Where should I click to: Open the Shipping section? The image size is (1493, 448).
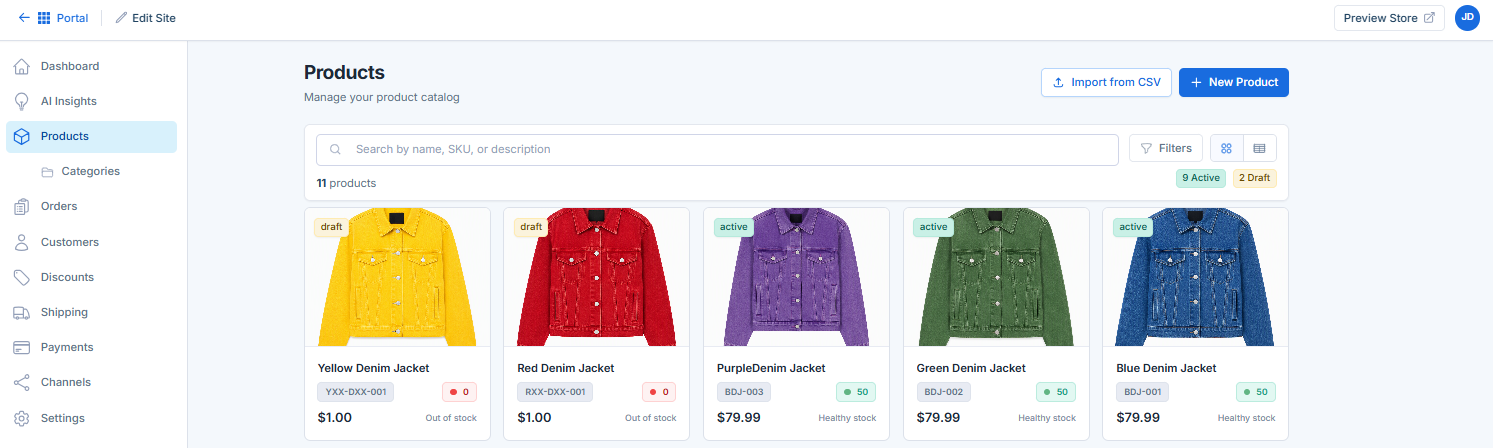coord(92,312)
